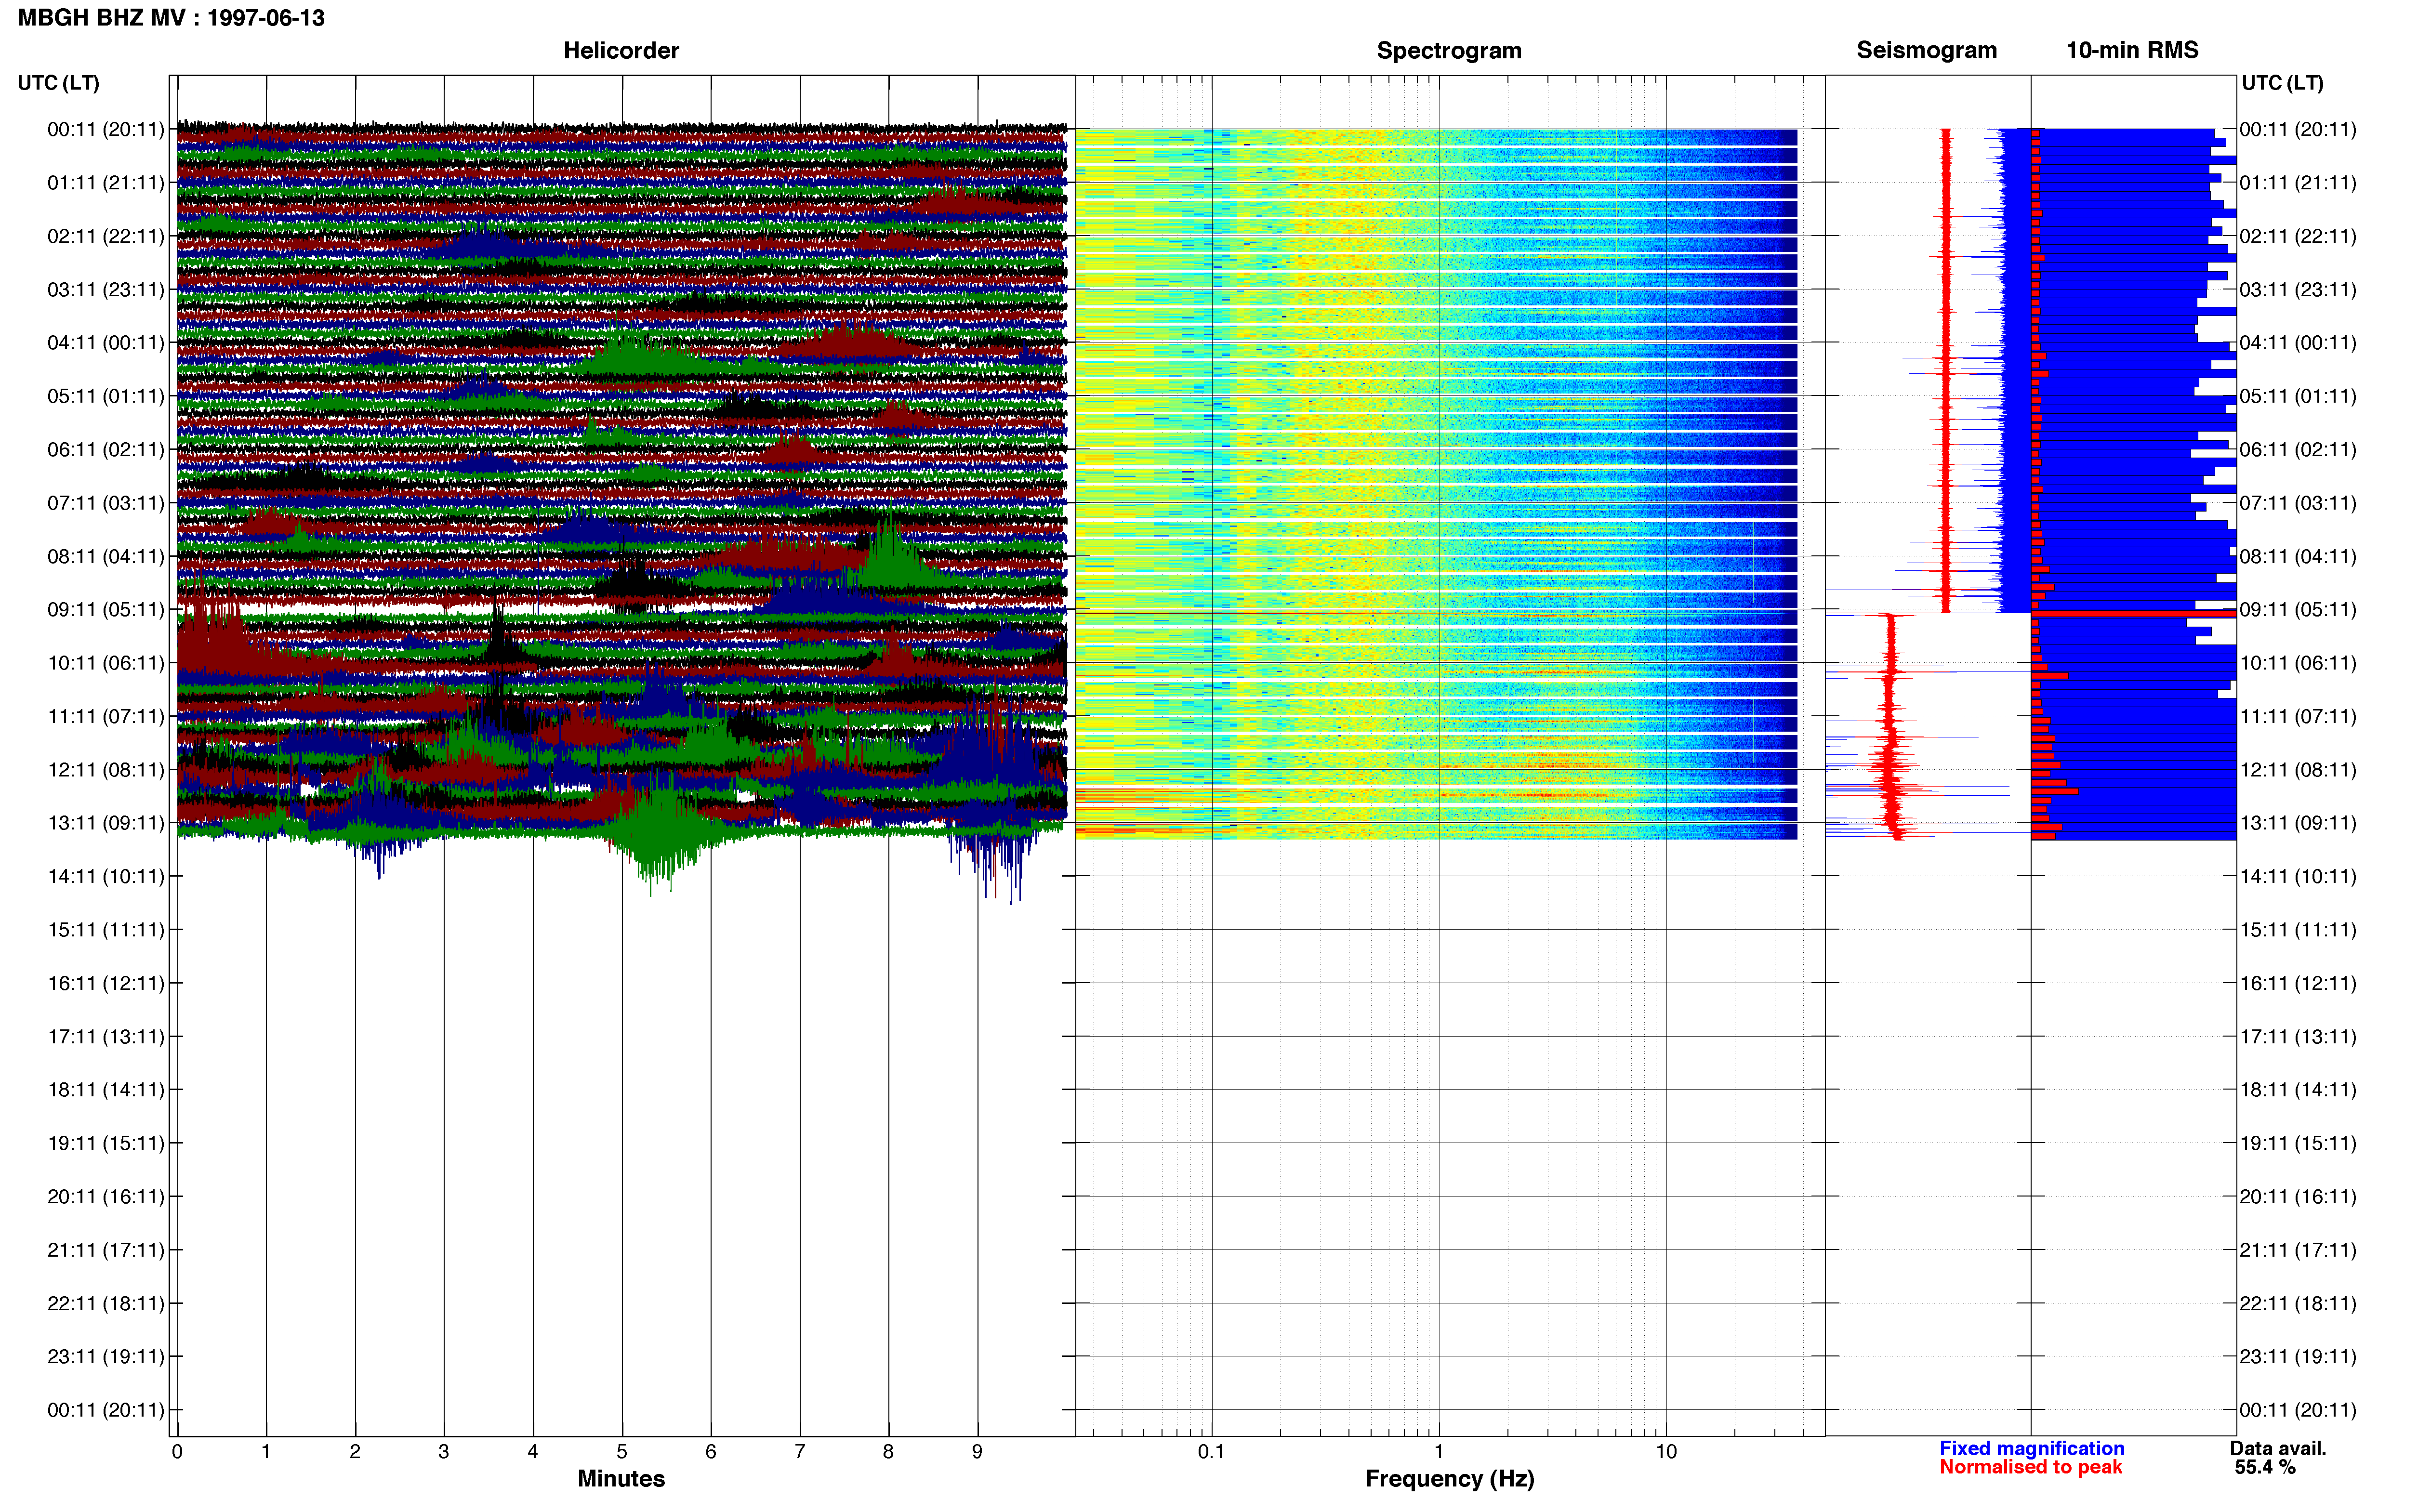
Task: Click left time label '04:11 (00:11)'
Action: tap(106, 343)
